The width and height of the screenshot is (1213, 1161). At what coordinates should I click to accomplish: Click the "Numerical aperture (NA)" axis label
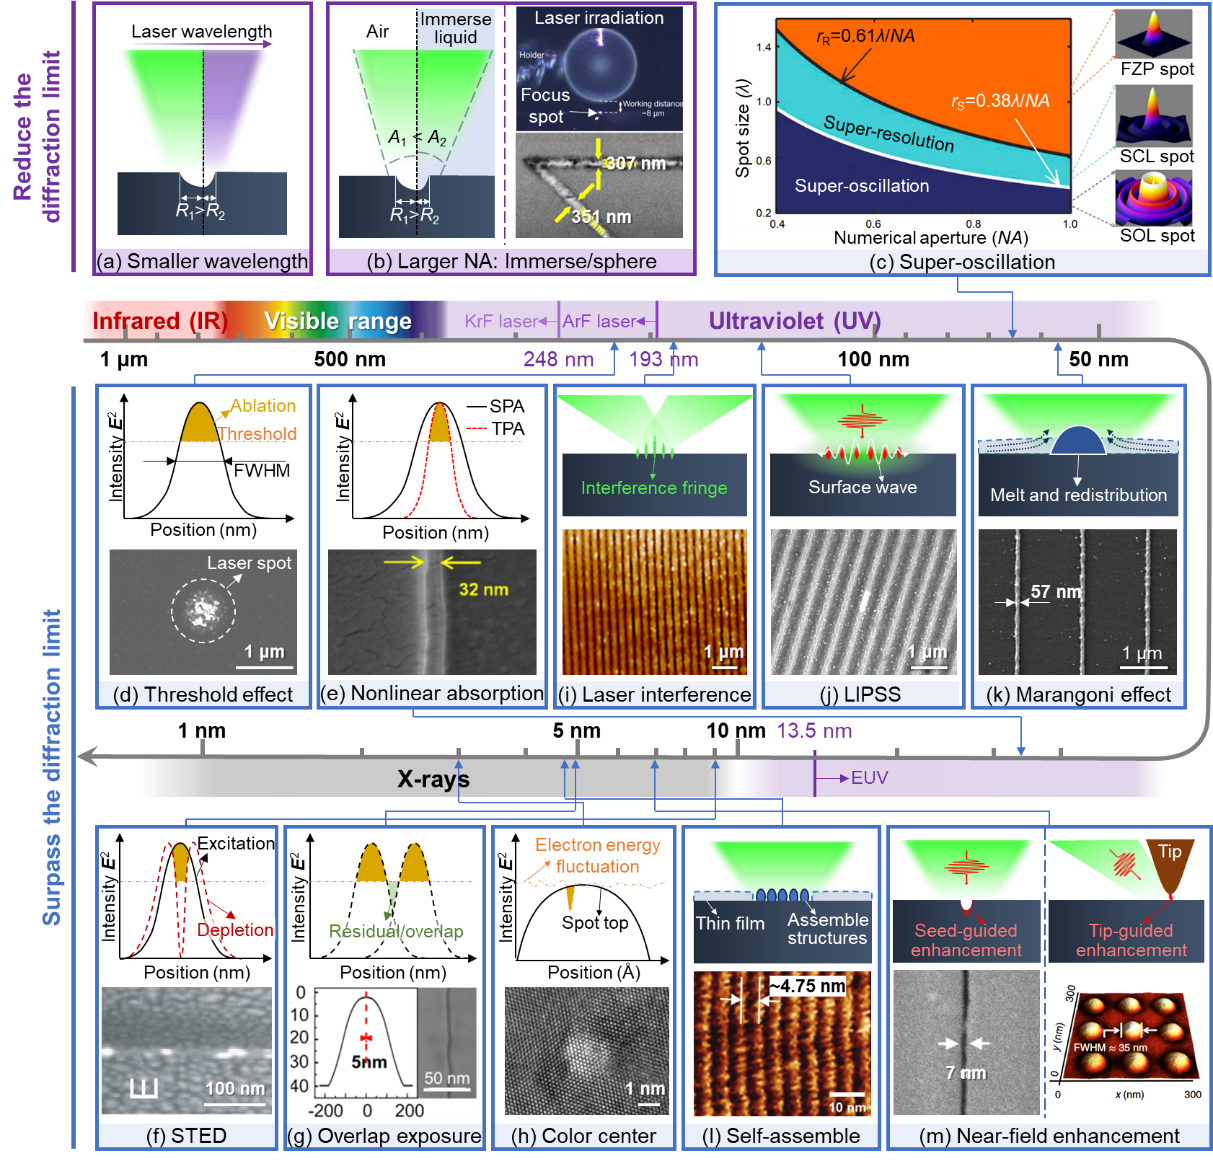[x=931, y=238]
